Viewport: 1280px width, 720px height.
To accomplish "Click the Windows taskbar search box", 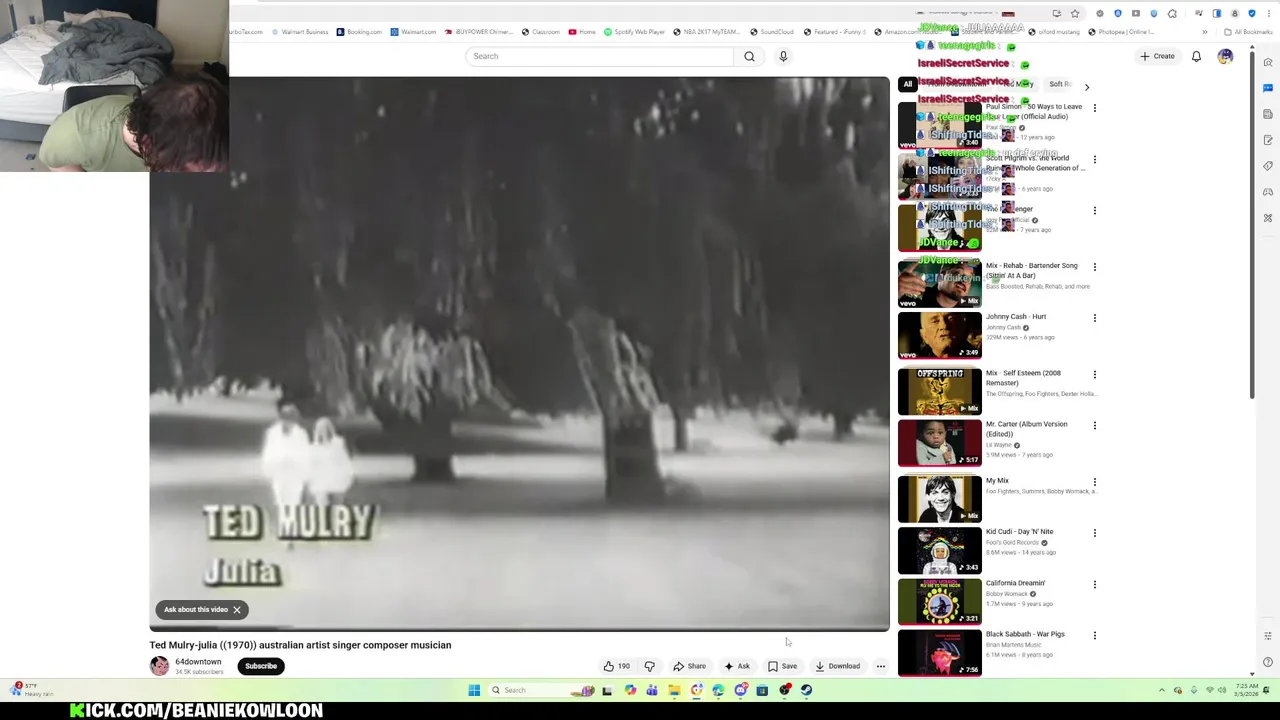I will (x=540, y=690).
